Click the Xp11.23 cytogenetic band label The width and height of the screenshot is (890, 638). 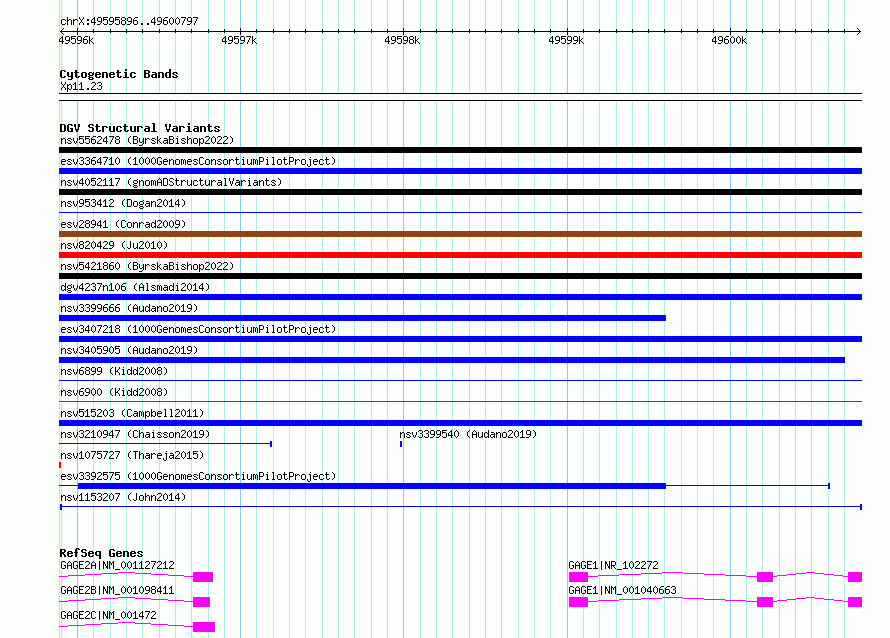point(81,86)
